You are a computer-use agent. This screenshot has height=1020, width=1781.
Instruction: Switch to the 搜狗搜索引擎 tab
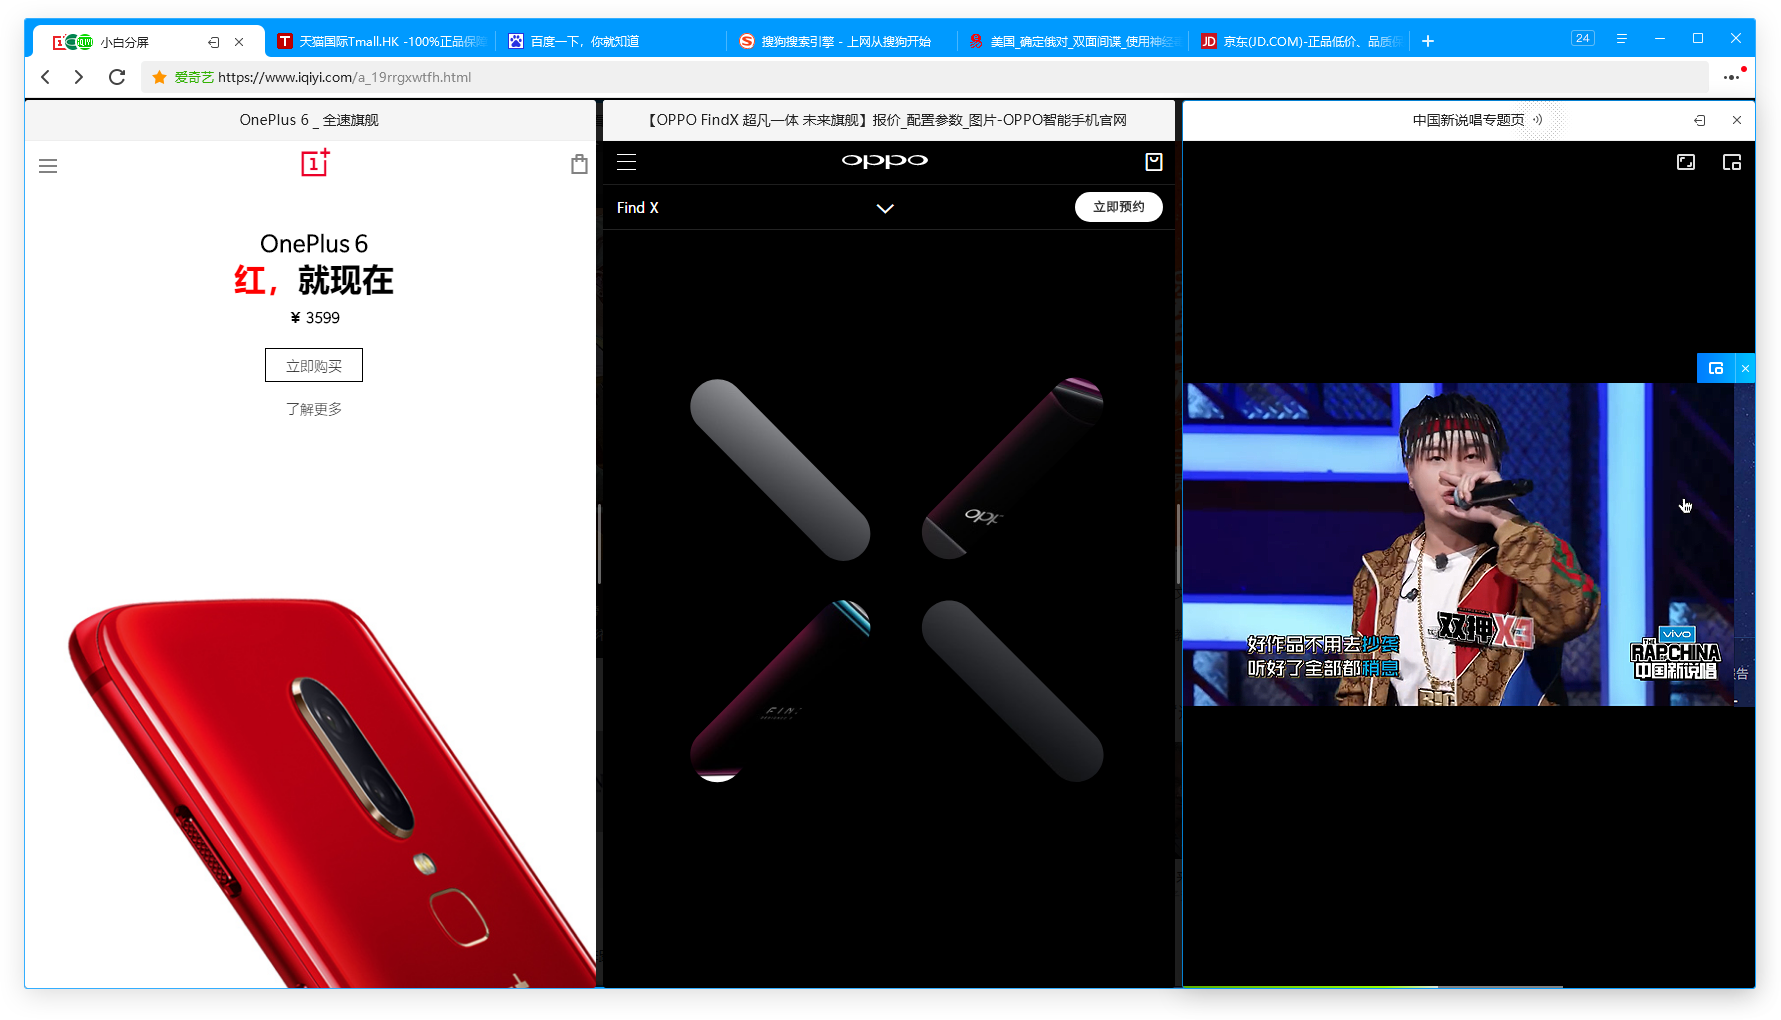point(842,41)
